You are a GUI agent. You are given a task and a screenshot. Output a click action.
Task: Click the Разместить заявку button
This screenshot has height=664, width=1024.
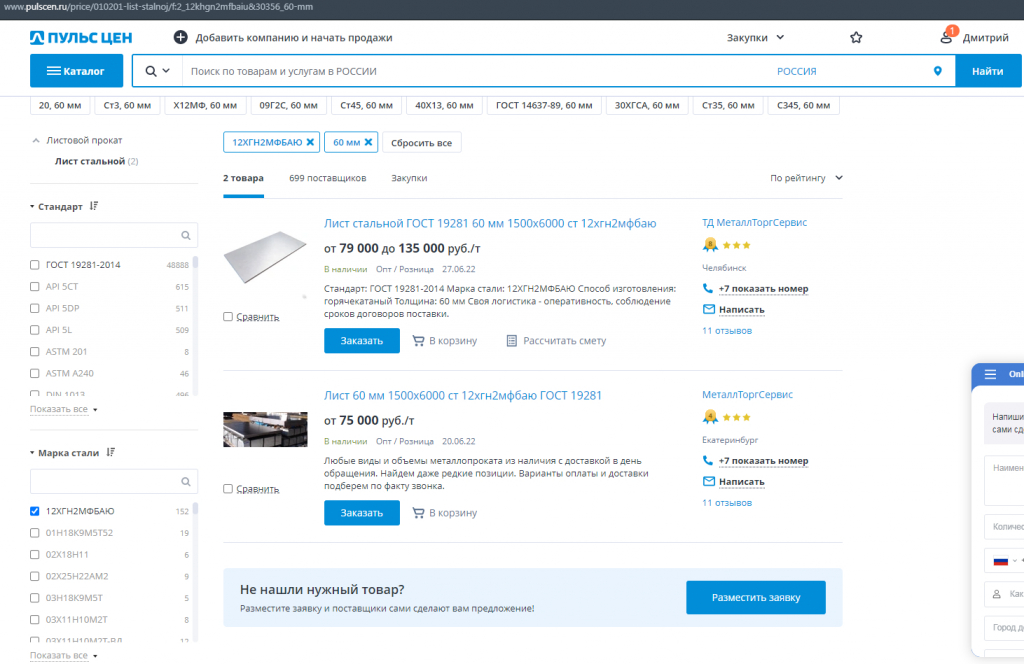coord(756,597)
